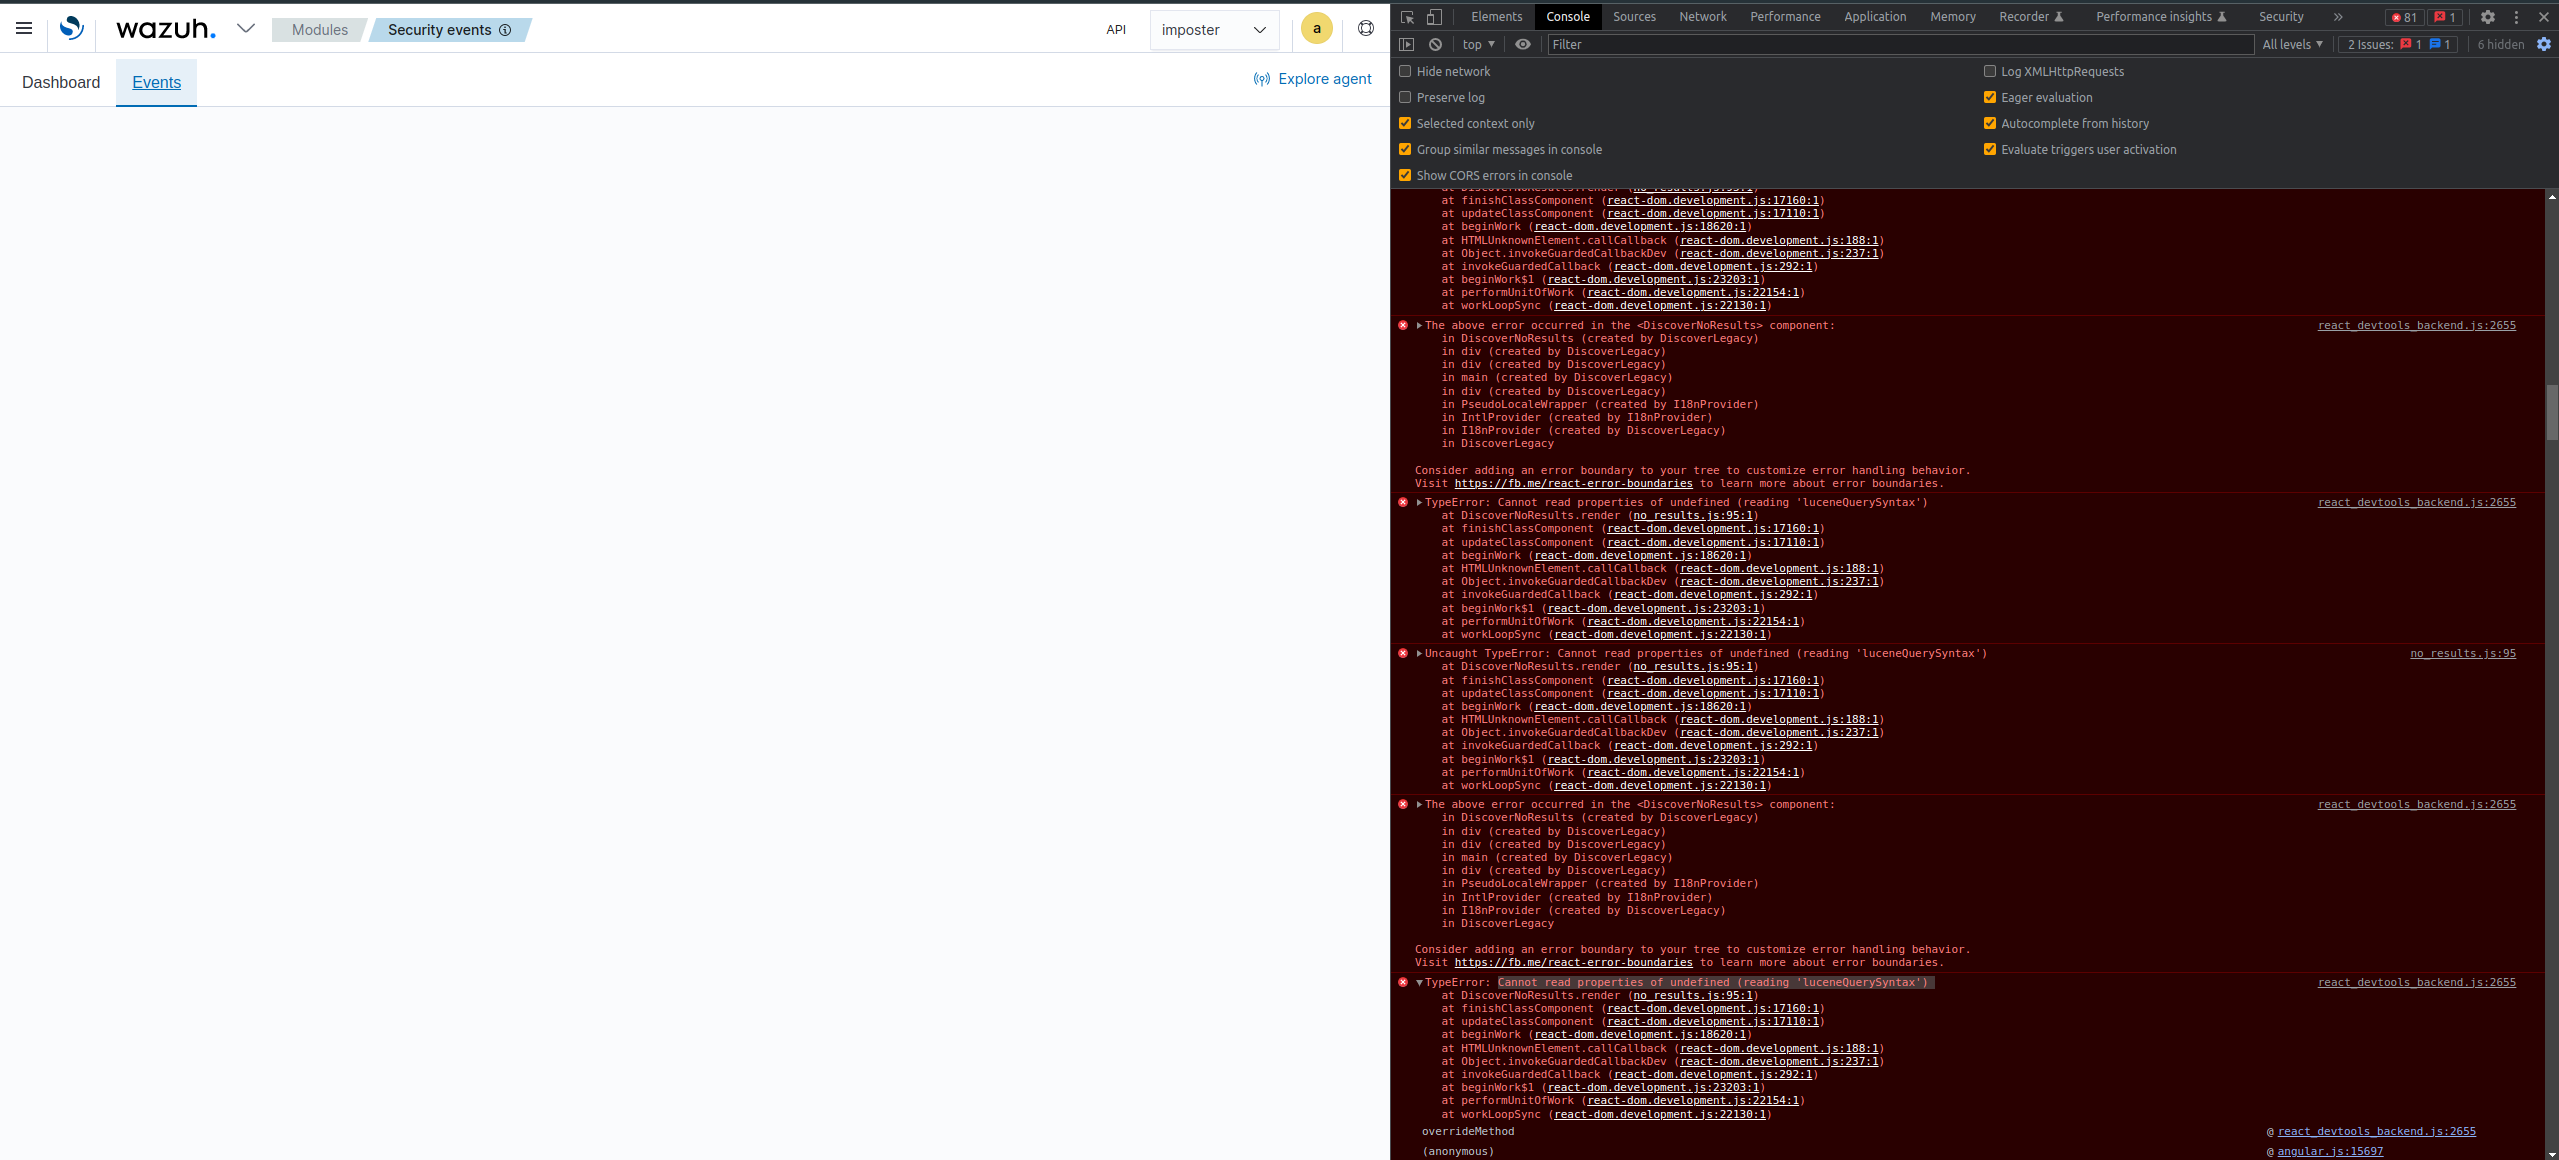This screenshot has width=2559, height=1160.
Task: Clear the console
Action: click(1435, 44)
